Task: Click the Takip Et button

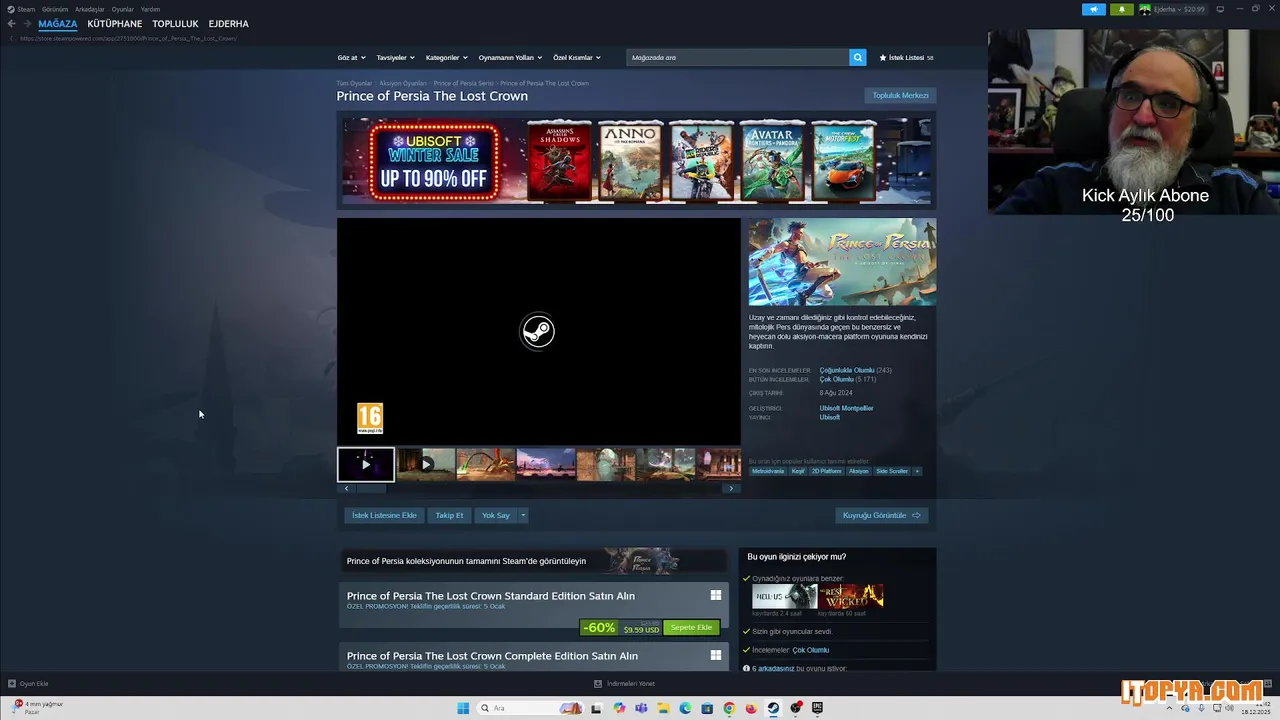Action: pyautogui.click(x=449, y=516)
